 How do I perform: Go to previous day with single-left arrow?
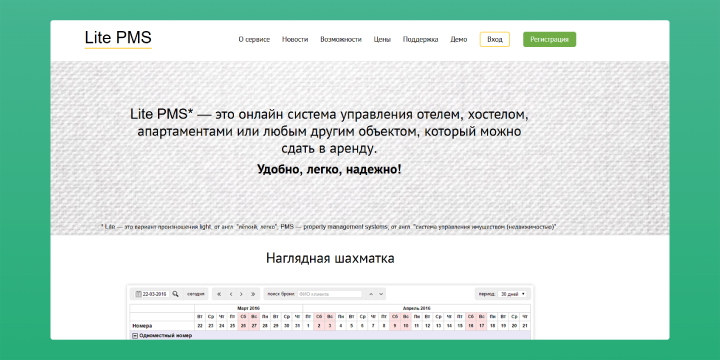(x=231, y=294)
